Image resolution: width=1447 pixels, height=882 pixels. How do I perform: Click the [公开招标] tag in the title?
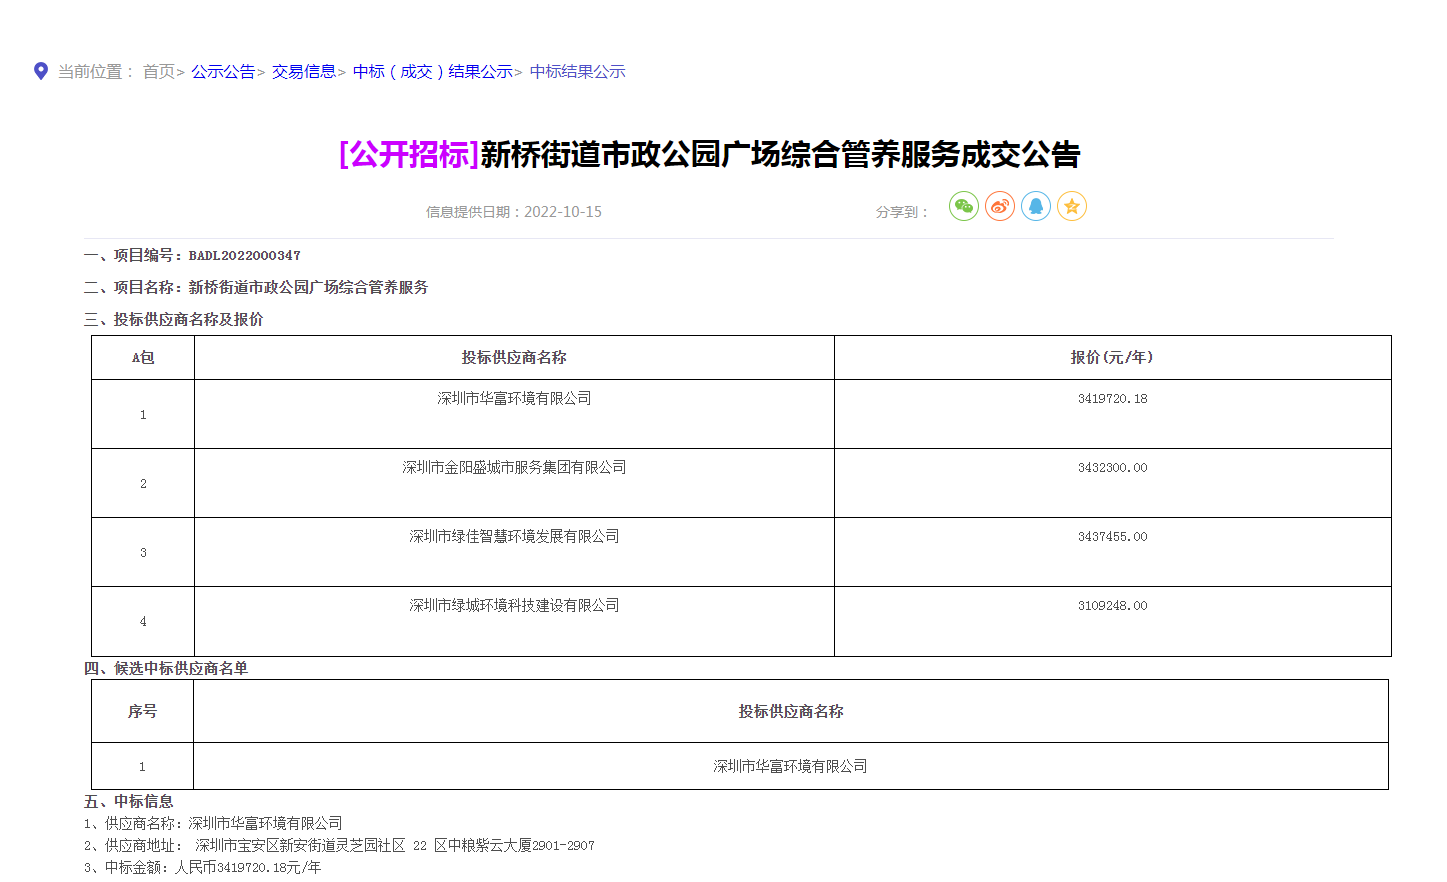pyautogui.click(x=409, y=155)
